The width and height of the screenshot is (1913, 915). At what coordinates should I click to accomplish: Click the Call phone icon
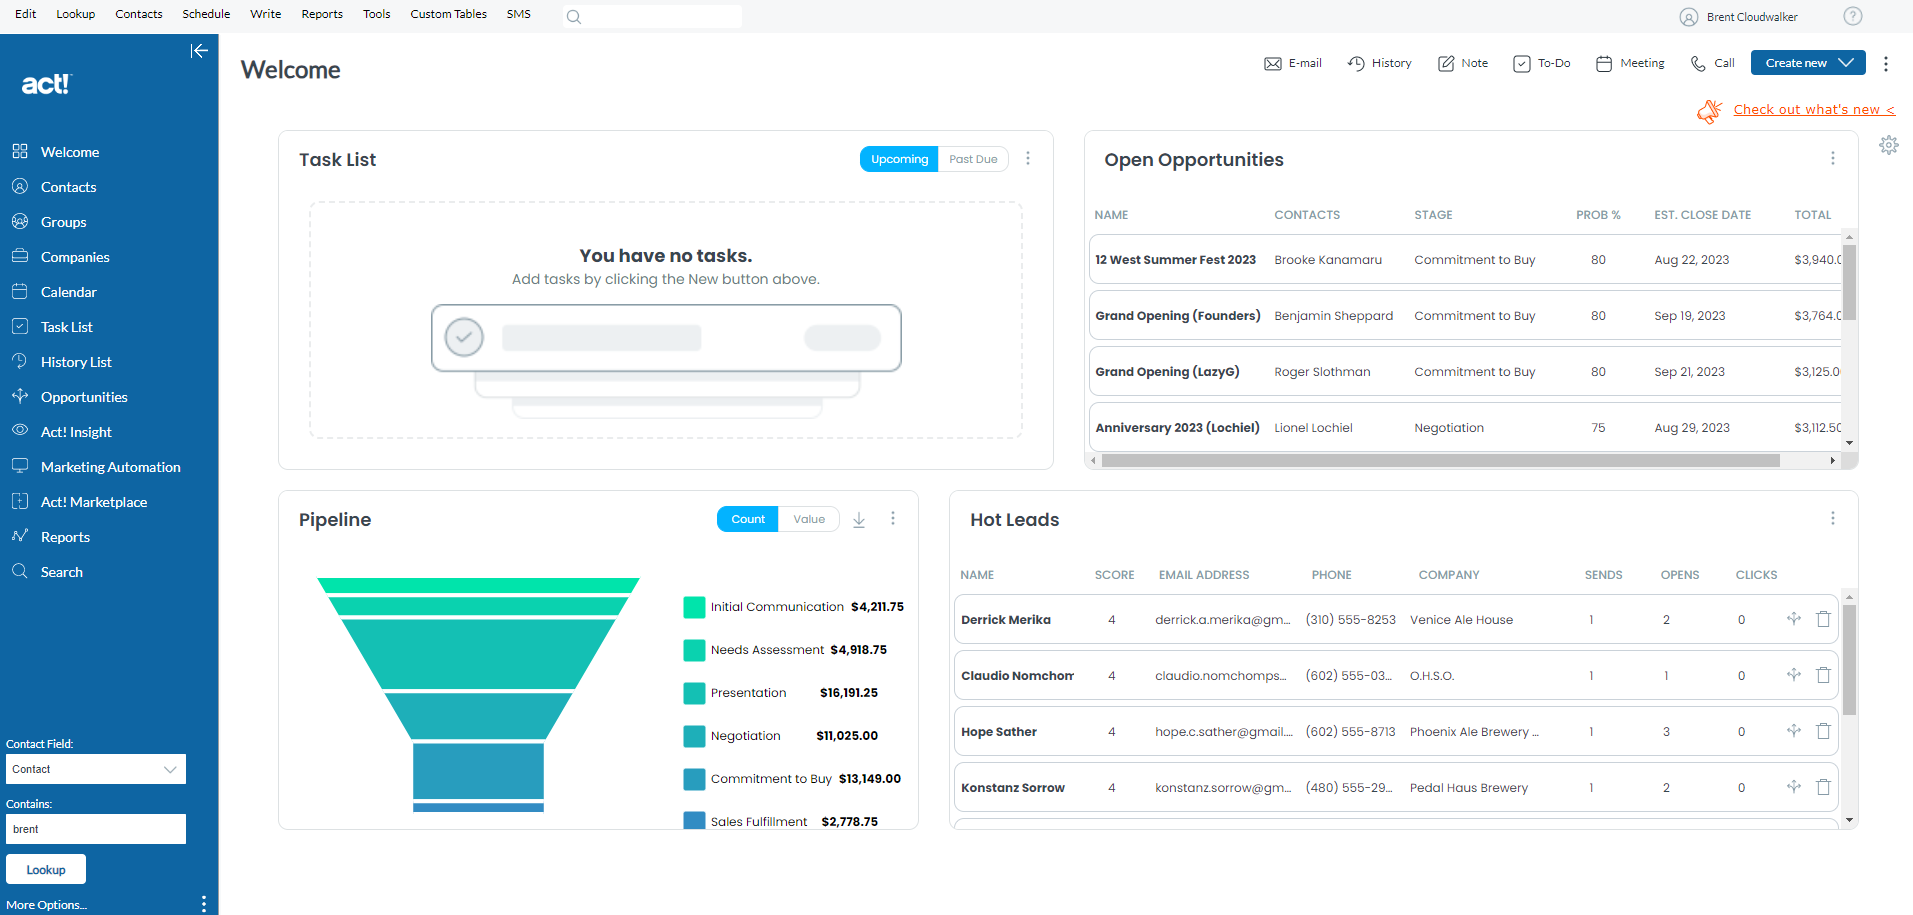(1698, 63)
